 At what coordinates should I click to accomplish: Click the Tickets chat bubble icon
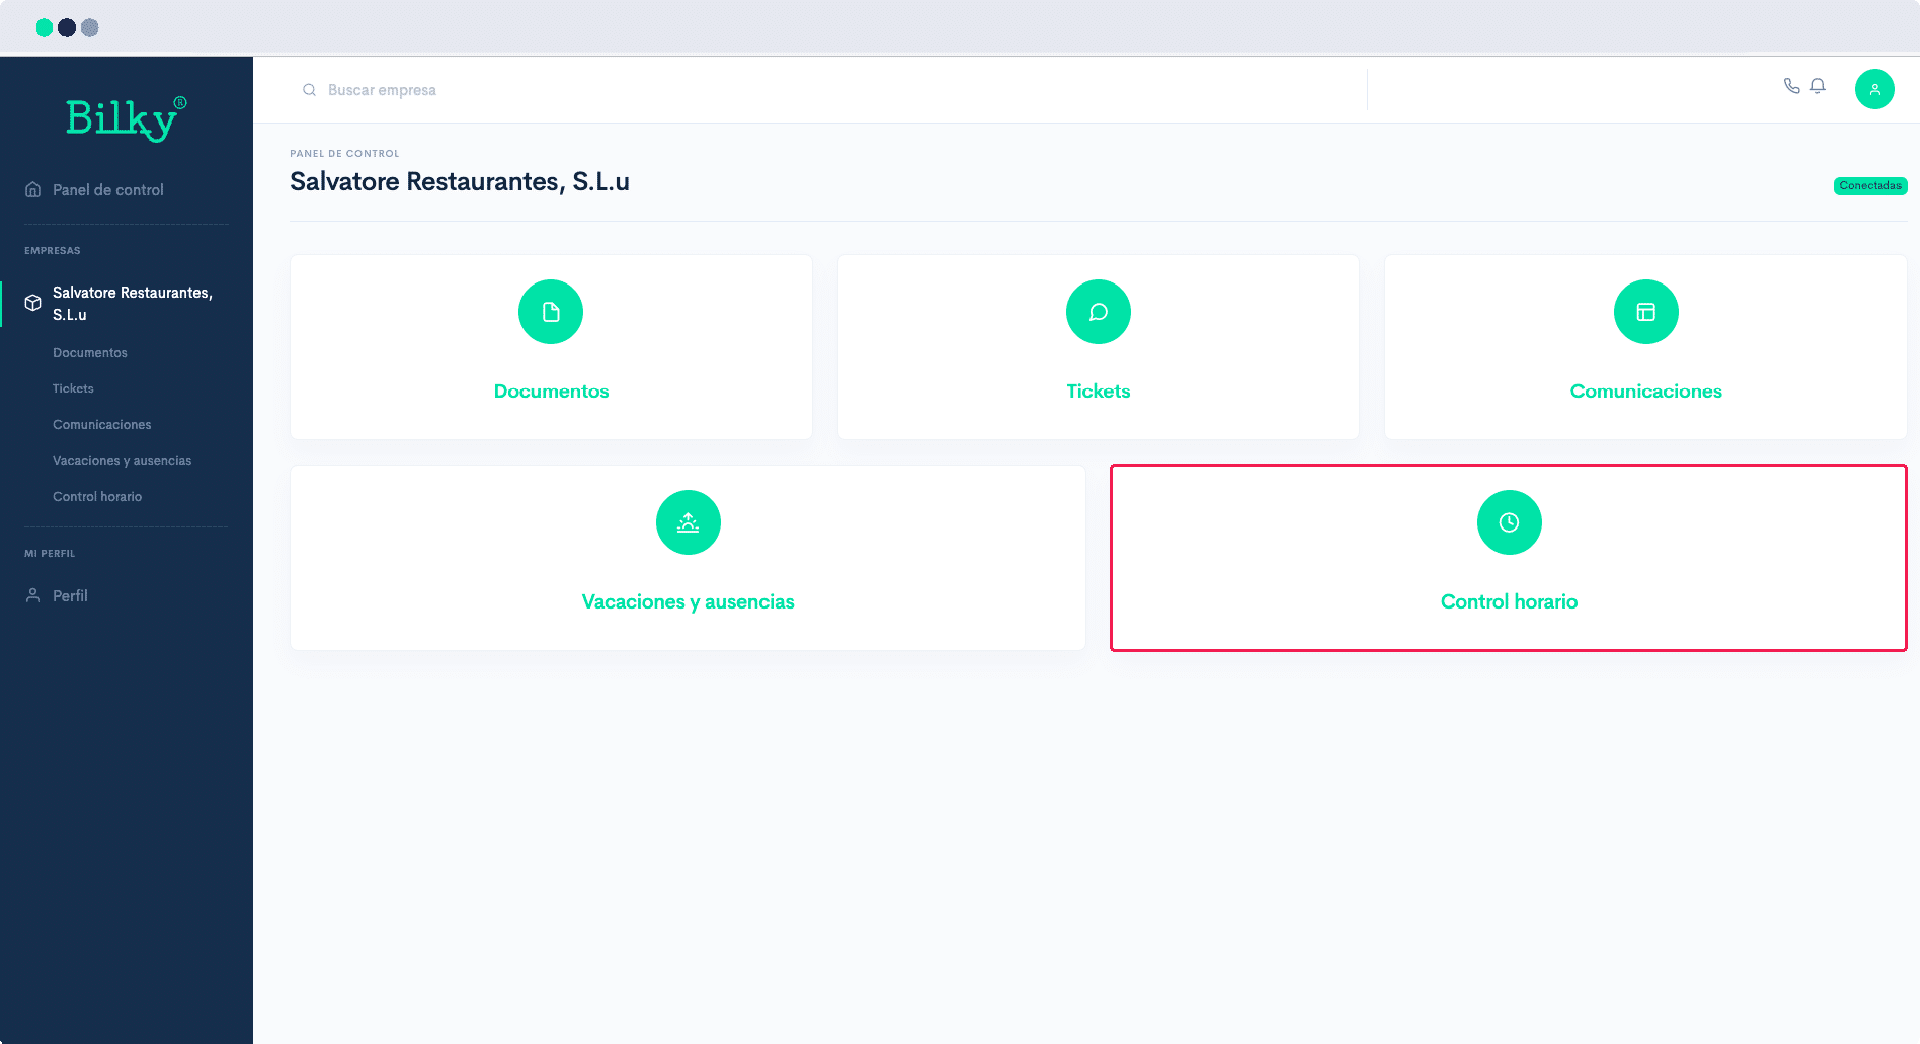(x=1098, y=312)
